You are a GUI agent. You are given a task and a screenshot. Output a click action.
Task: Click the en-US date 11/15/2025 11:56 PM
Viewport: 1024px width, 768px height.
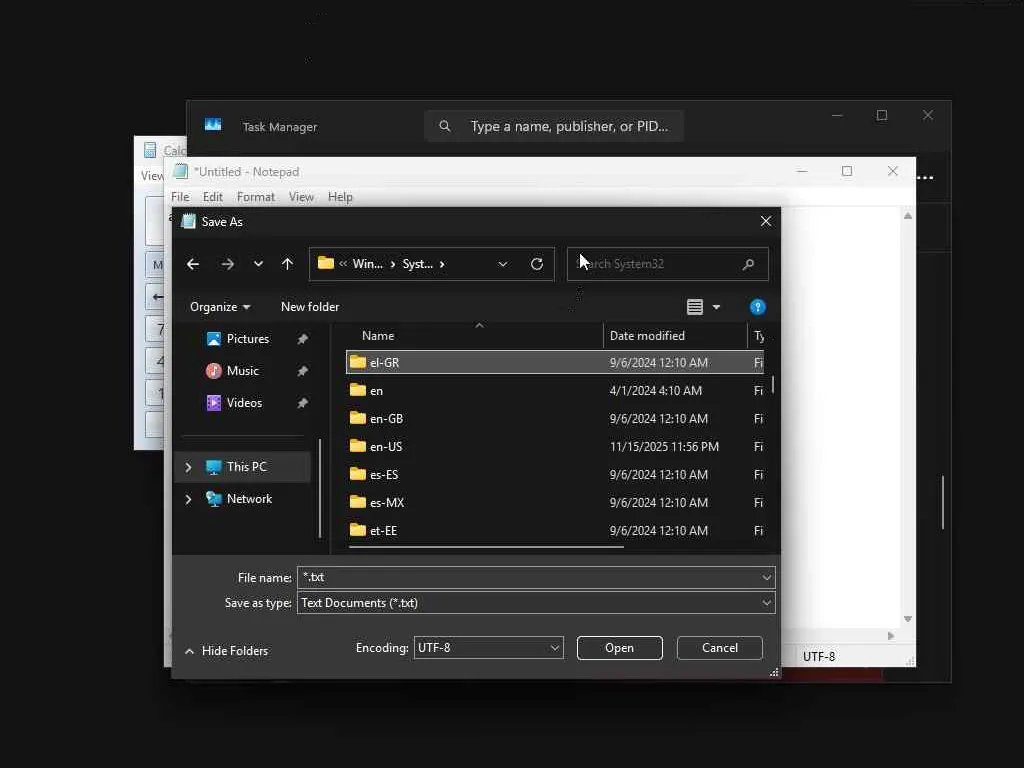pos(664,447)
